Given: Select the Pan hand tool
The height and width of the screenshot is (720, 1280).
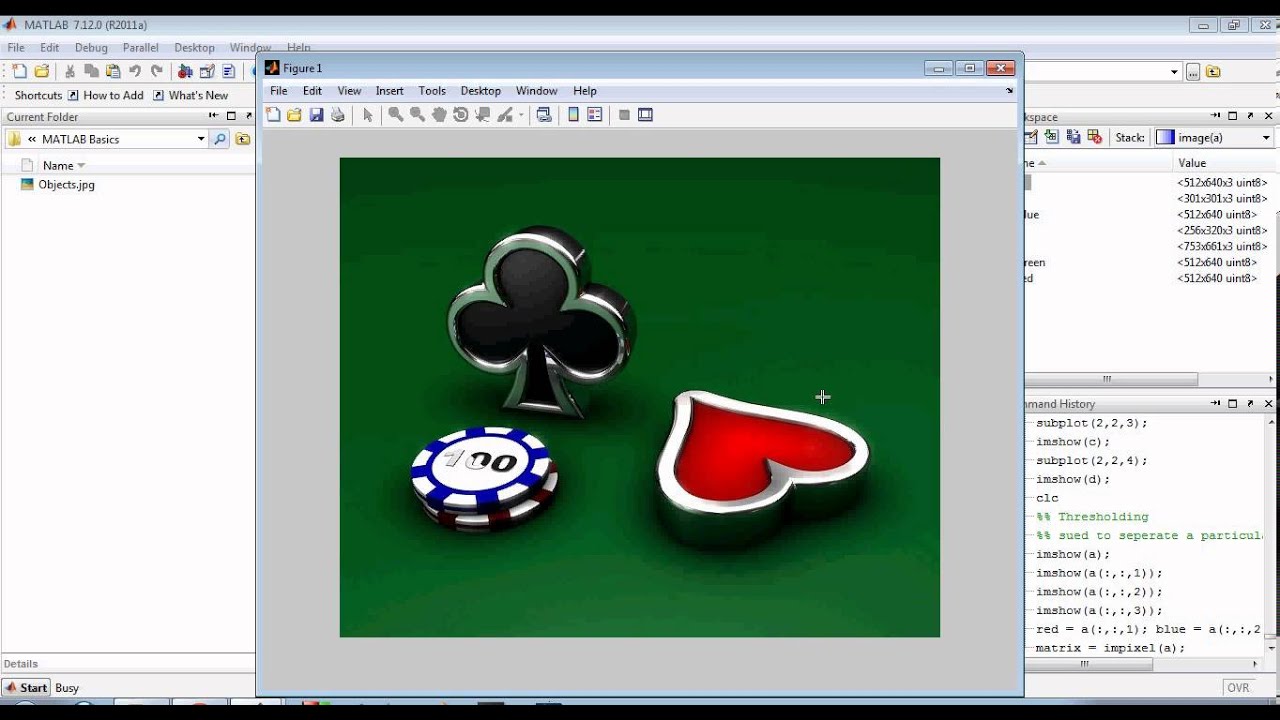Looking at the screenshot, I should coord(439,115).
